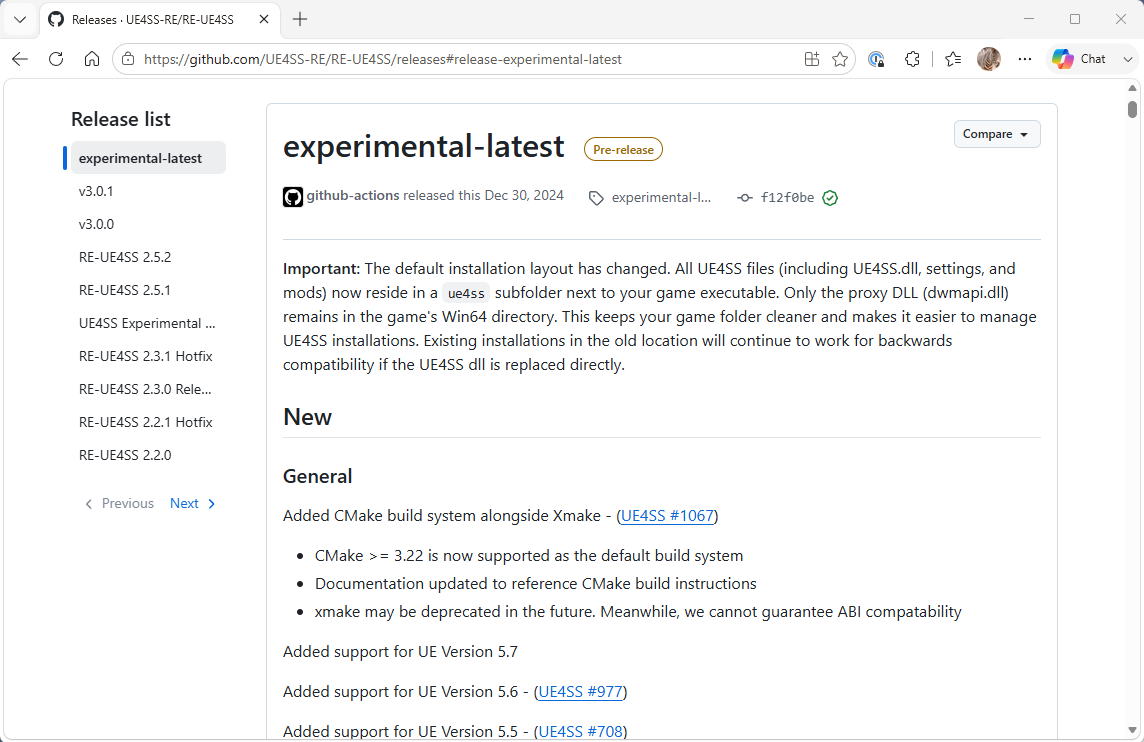
Task: Click the page scrollbar up arrow
Action: (x=1132, y=88)
